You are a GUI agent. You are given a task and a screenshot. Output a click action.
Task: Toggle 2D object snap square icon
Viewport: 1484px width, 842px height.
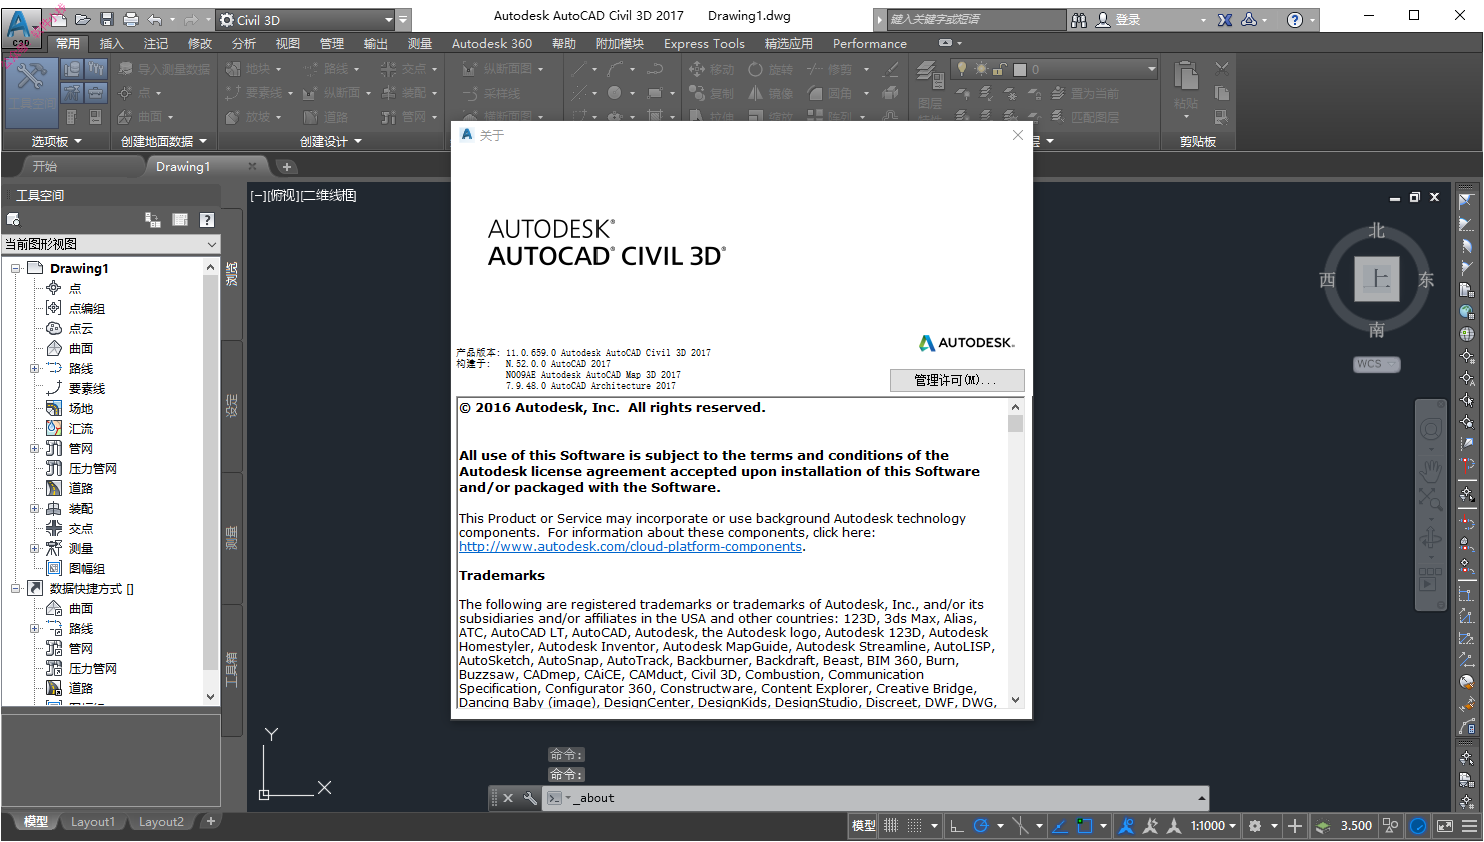pos(1085,826)
